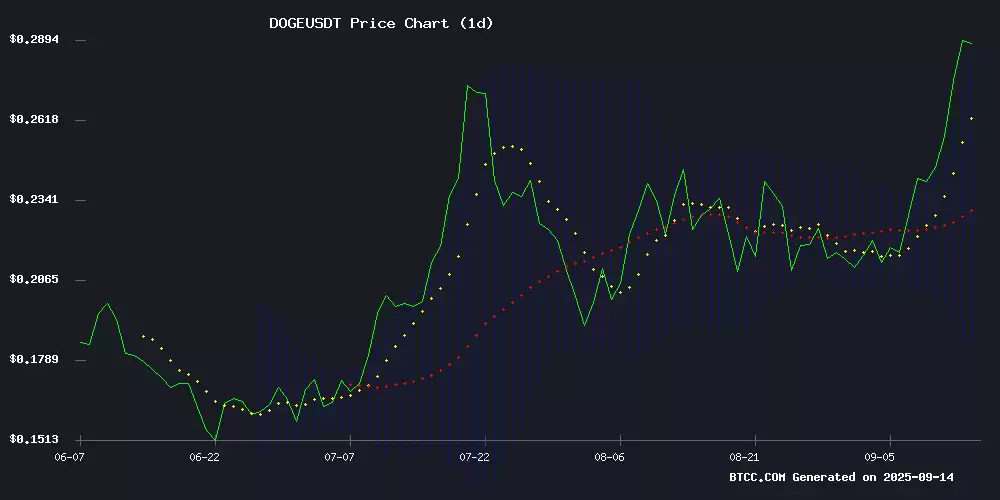Image resolution: width=1000 pixels, height=500 pixels.
Task: Click the 07-22 date marker
Action: [x=475, y=457]
